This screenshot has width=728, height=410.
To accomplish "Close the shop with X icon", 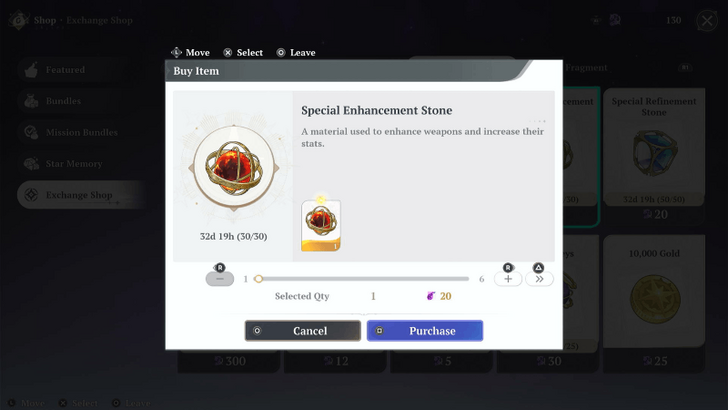I will click(707, 20).
